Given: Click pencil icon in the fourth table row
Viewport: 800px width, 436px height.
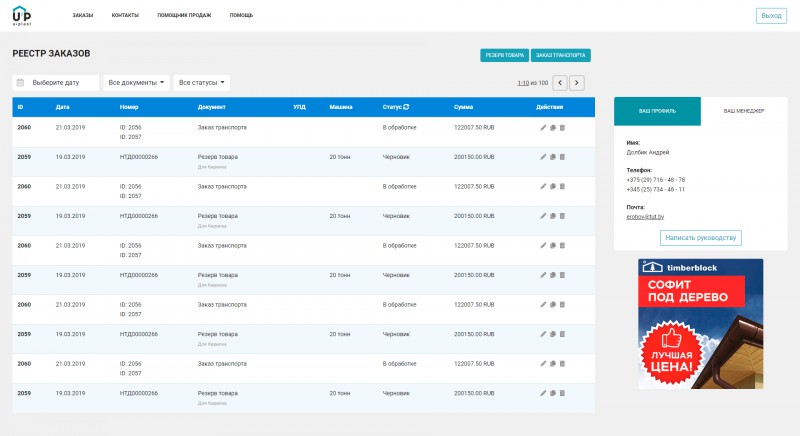Looking at the screenshot, I should (543, 216).
